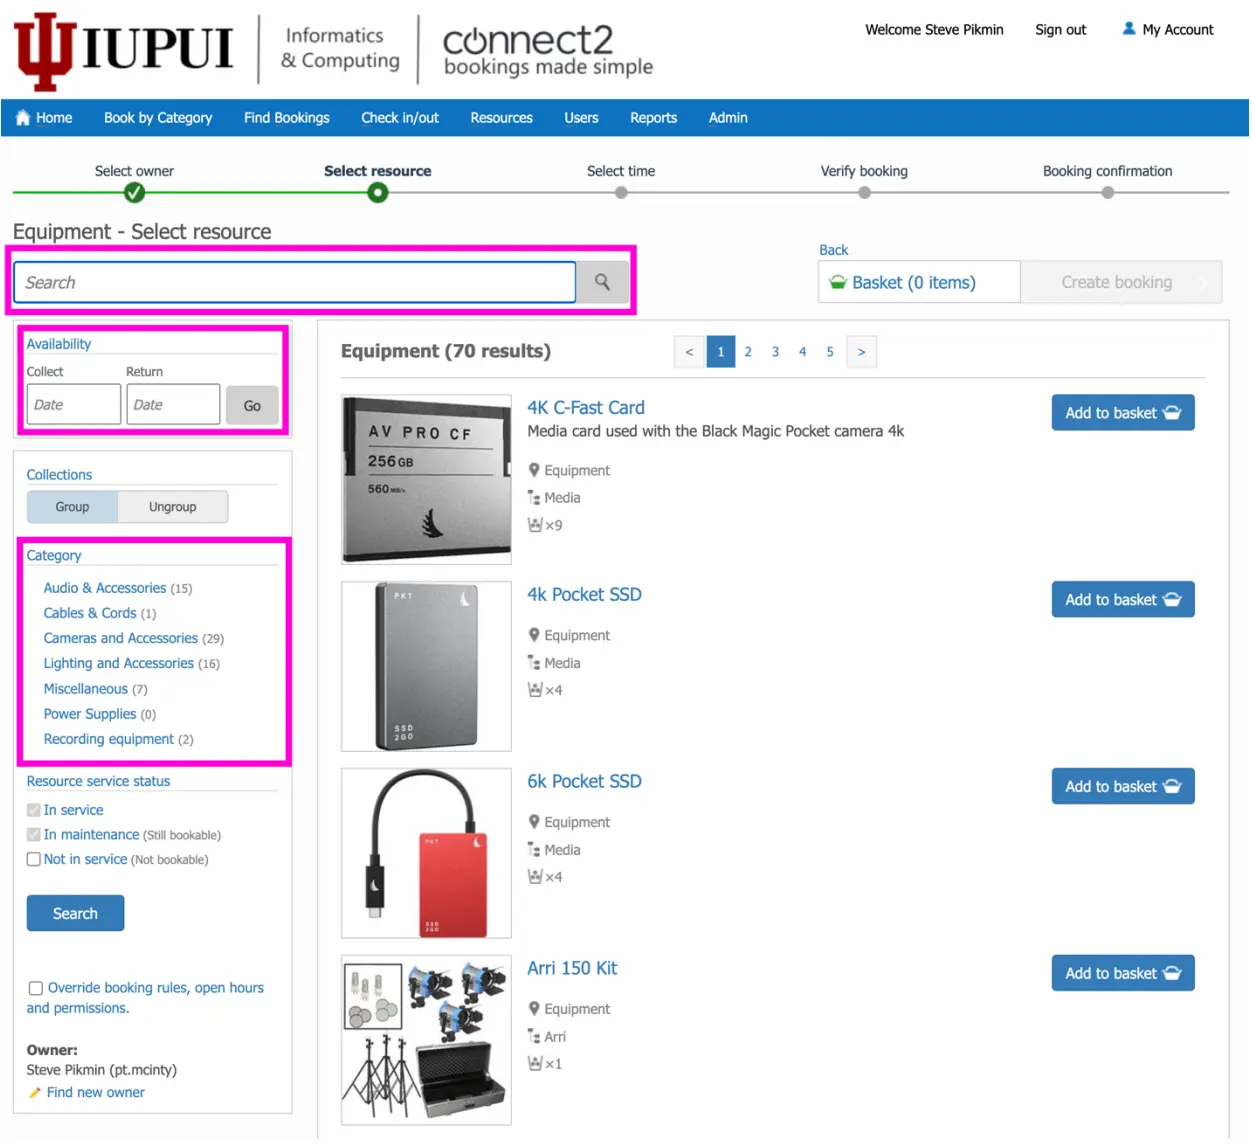Click the equipment Search text field
Viewport: 1252px width, 1144px height.
click(295, 283)
